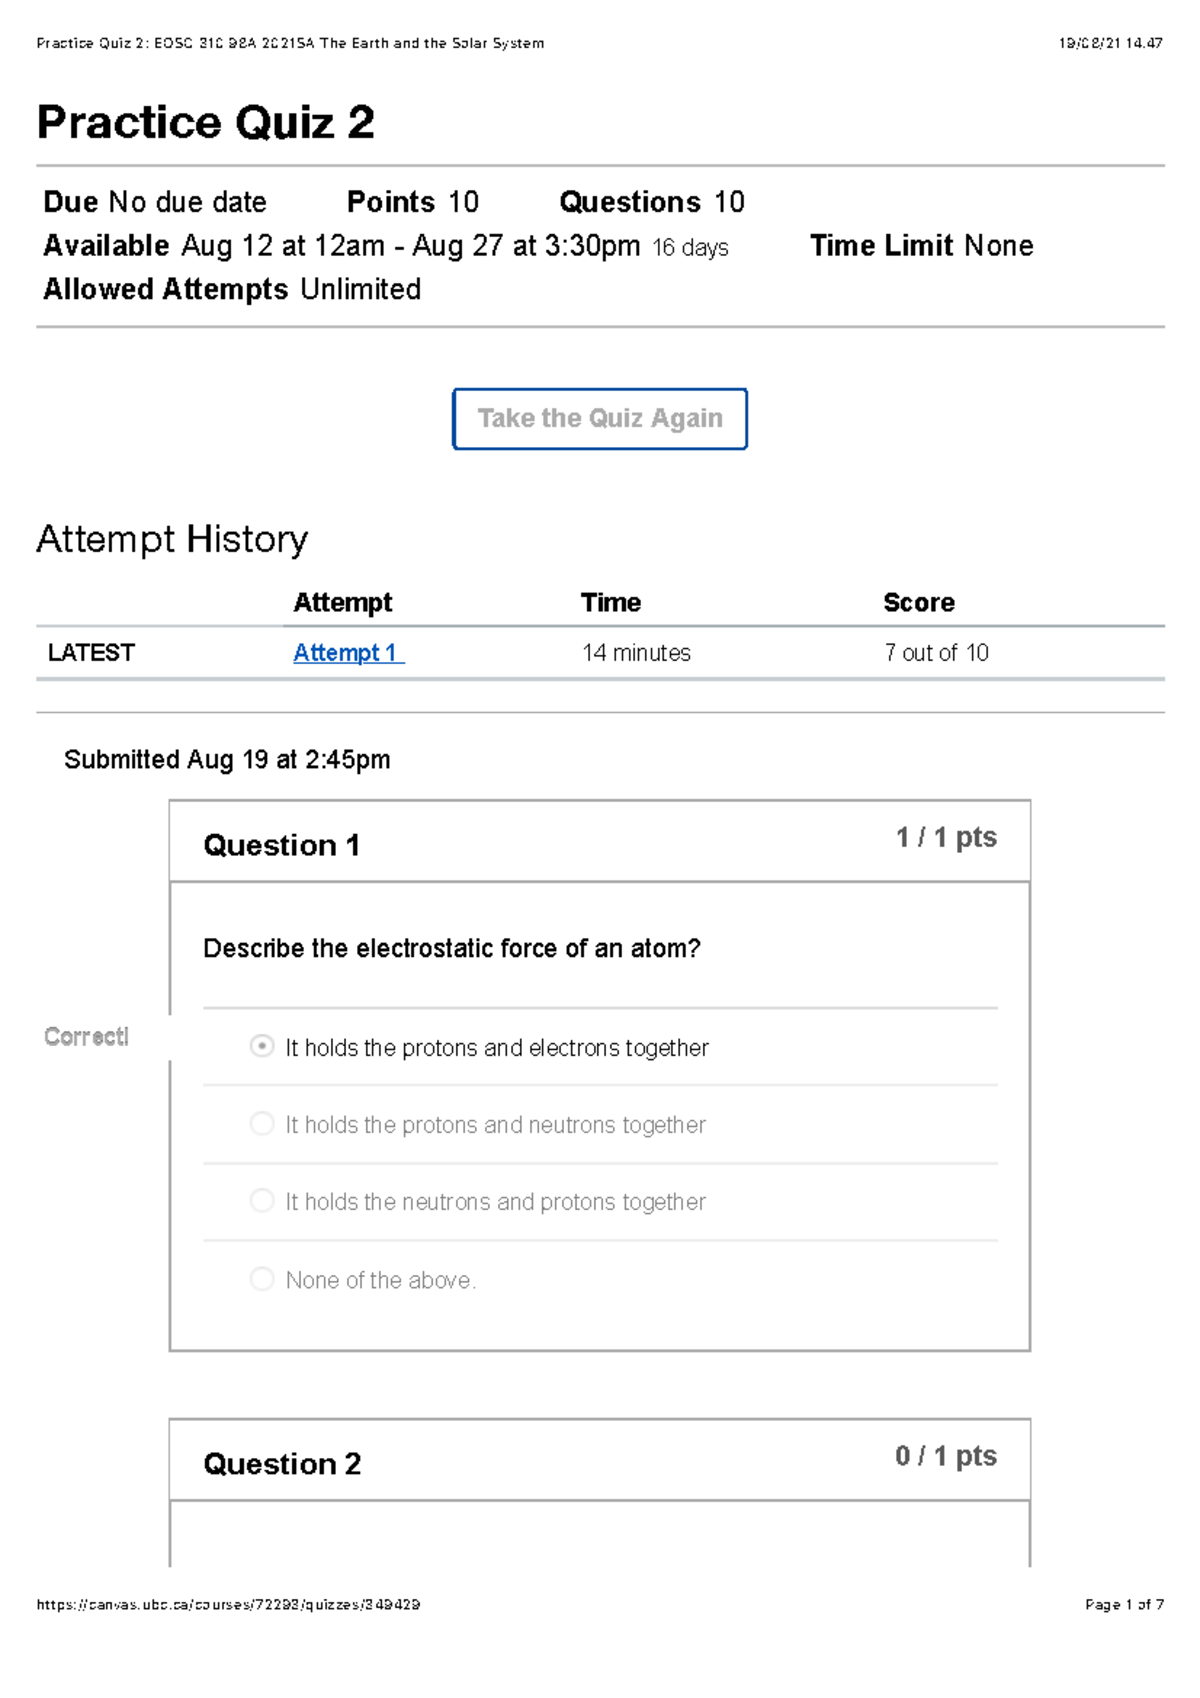
Task: Click the Attempt column header
Action: coord(343,602)
